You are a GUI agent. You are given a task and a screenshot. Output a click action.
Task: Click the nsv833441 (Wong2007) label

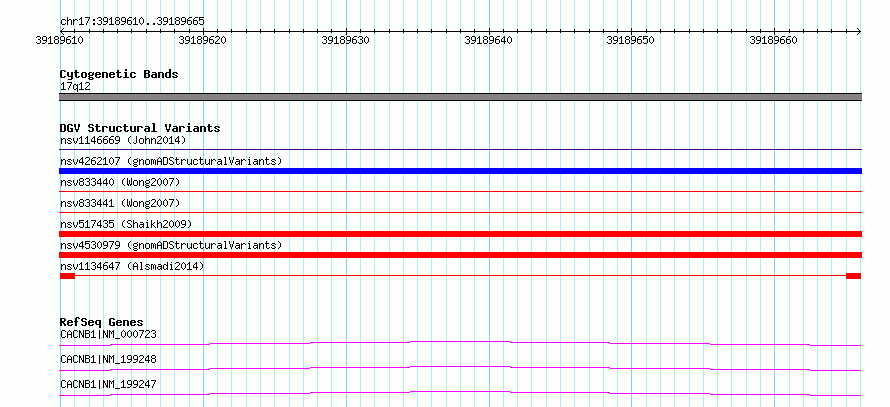(120, 203)
